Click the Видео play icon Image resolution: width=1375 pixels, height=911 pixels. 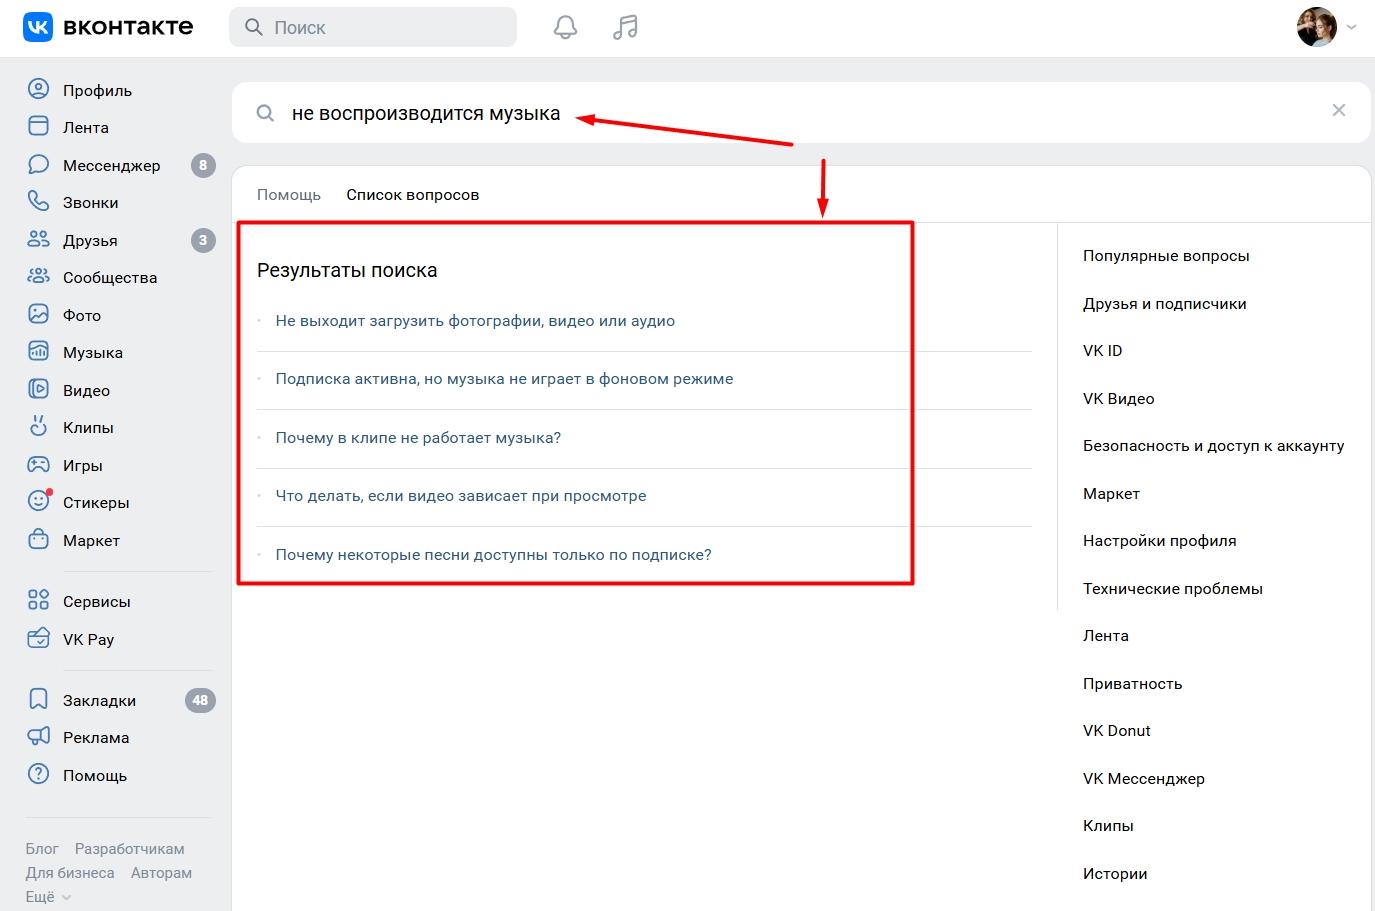pyautogui.click(x=38, y=390)
